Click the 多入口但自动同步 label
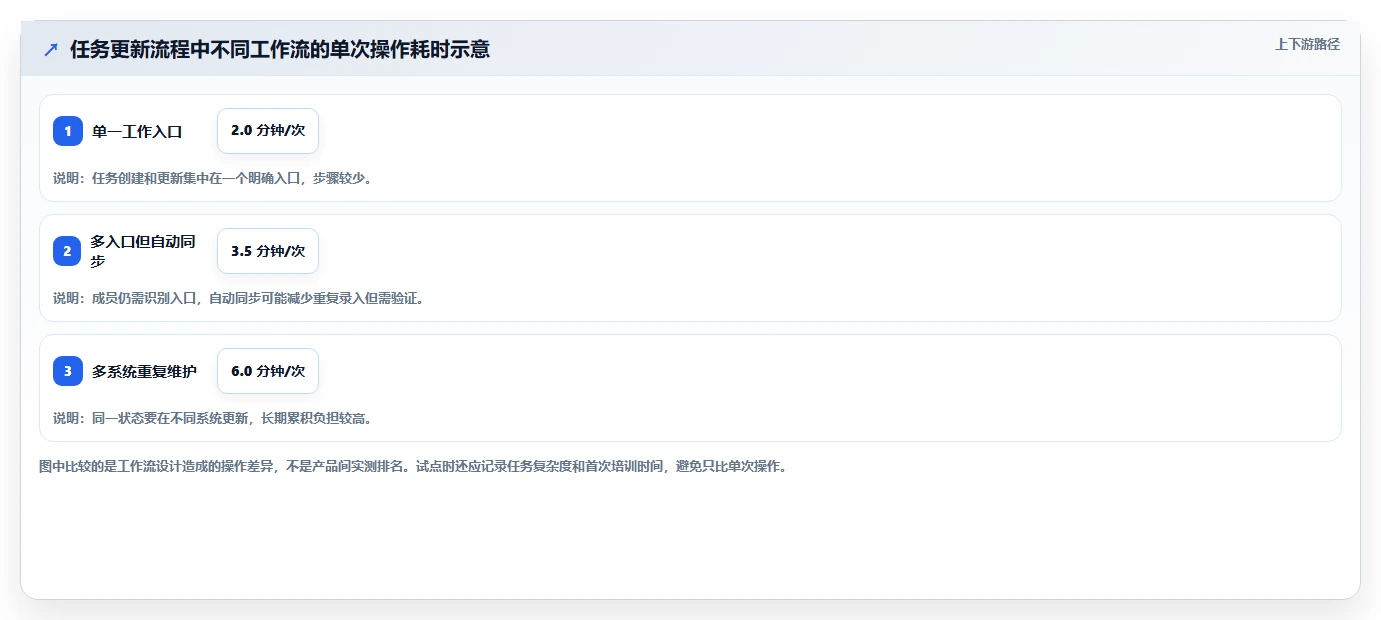Viewport: 1381px width, 620px height. pyautogui.click(x=142, y=251)
